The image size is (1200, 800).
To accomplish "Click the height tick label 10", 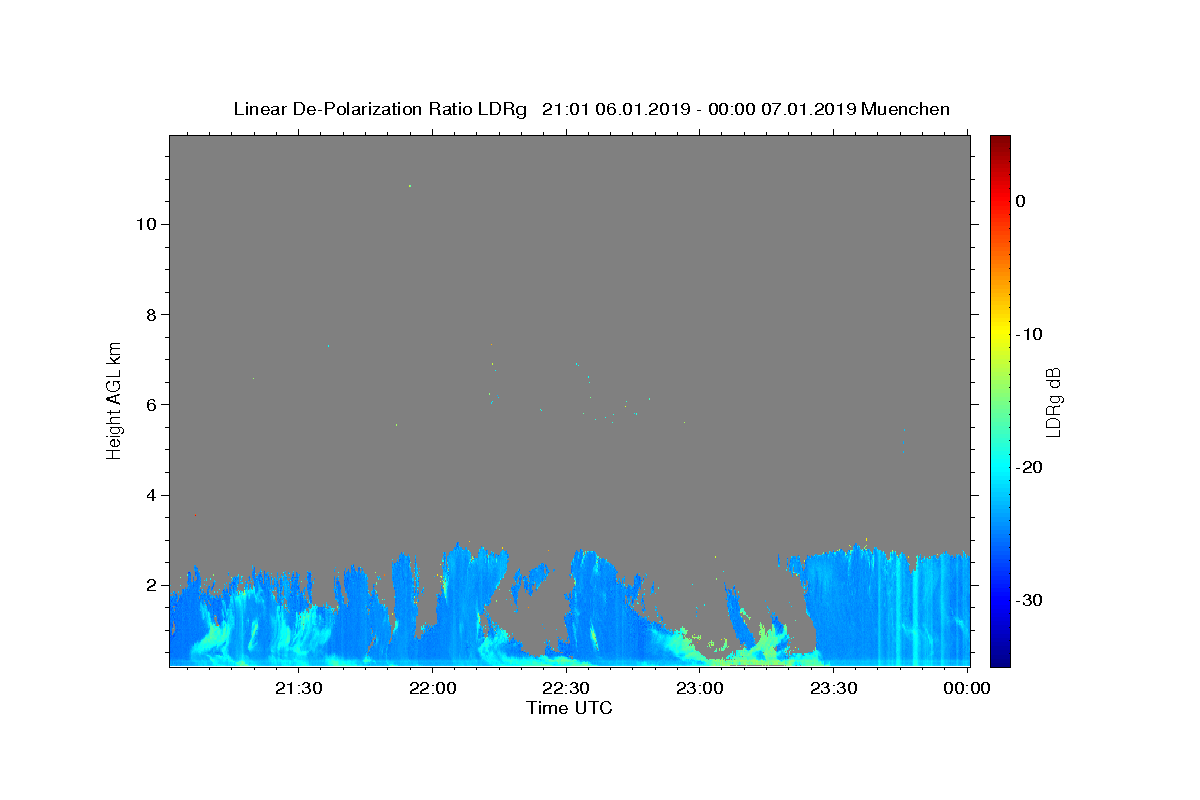I will 146,224.
